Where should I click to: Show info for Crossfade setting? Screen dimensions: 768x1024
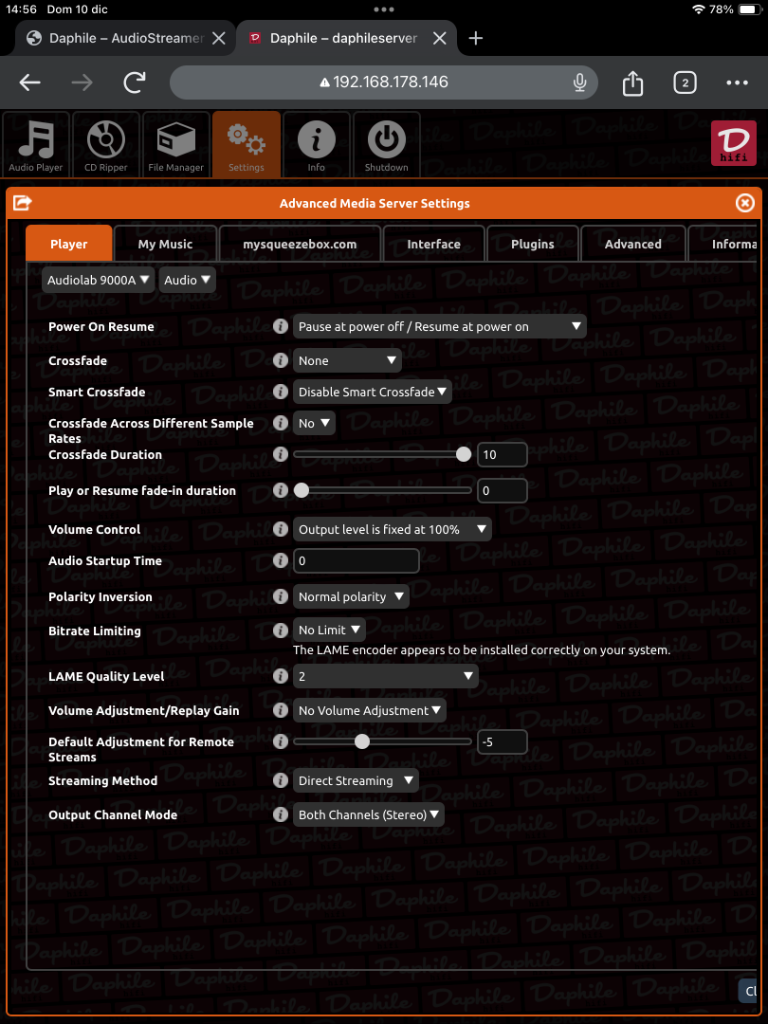point(280,360)
